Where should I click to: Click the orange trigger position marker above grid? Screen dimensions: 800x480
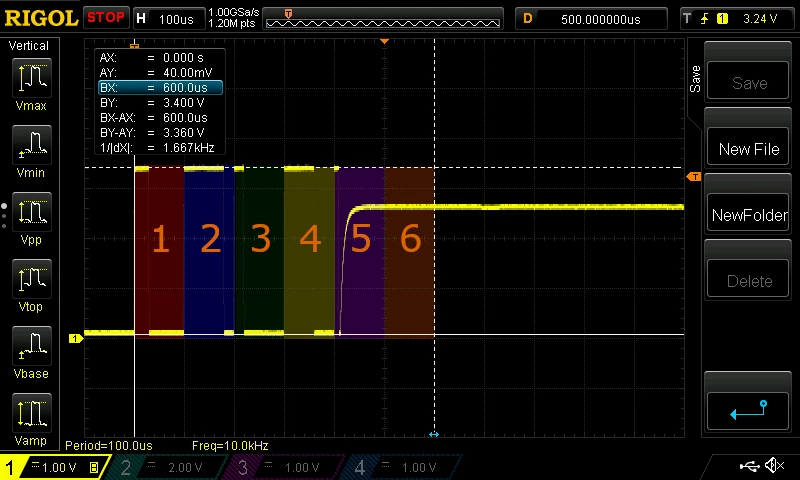click(x=385, y=41)
